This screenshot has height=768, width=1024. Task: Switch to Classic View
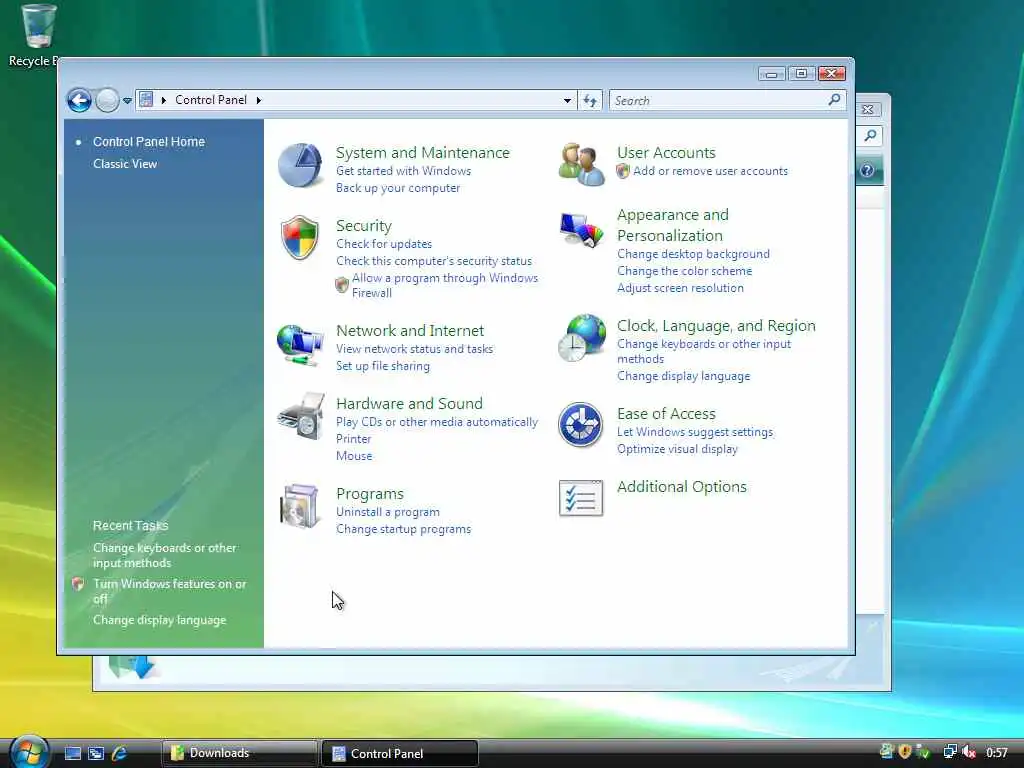pyautogui.click(x=125, y=164)
